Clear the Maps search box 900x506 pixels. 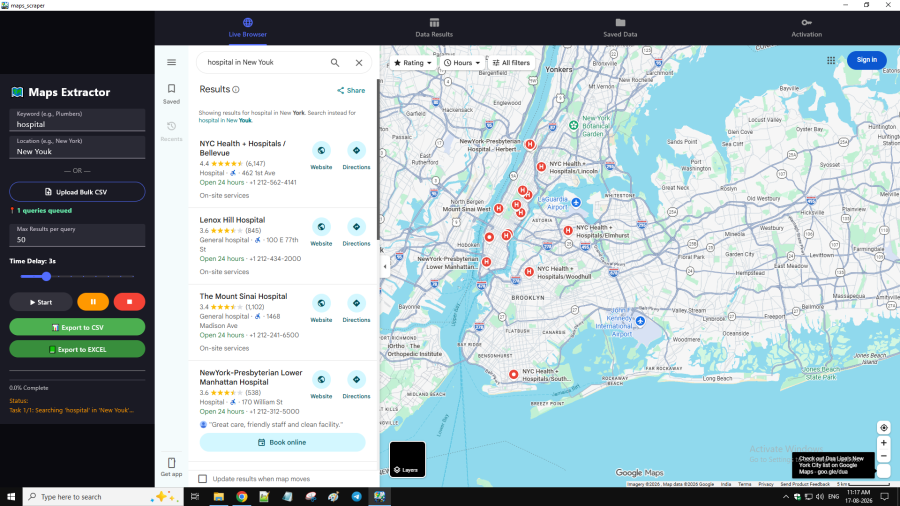[359, 63]
